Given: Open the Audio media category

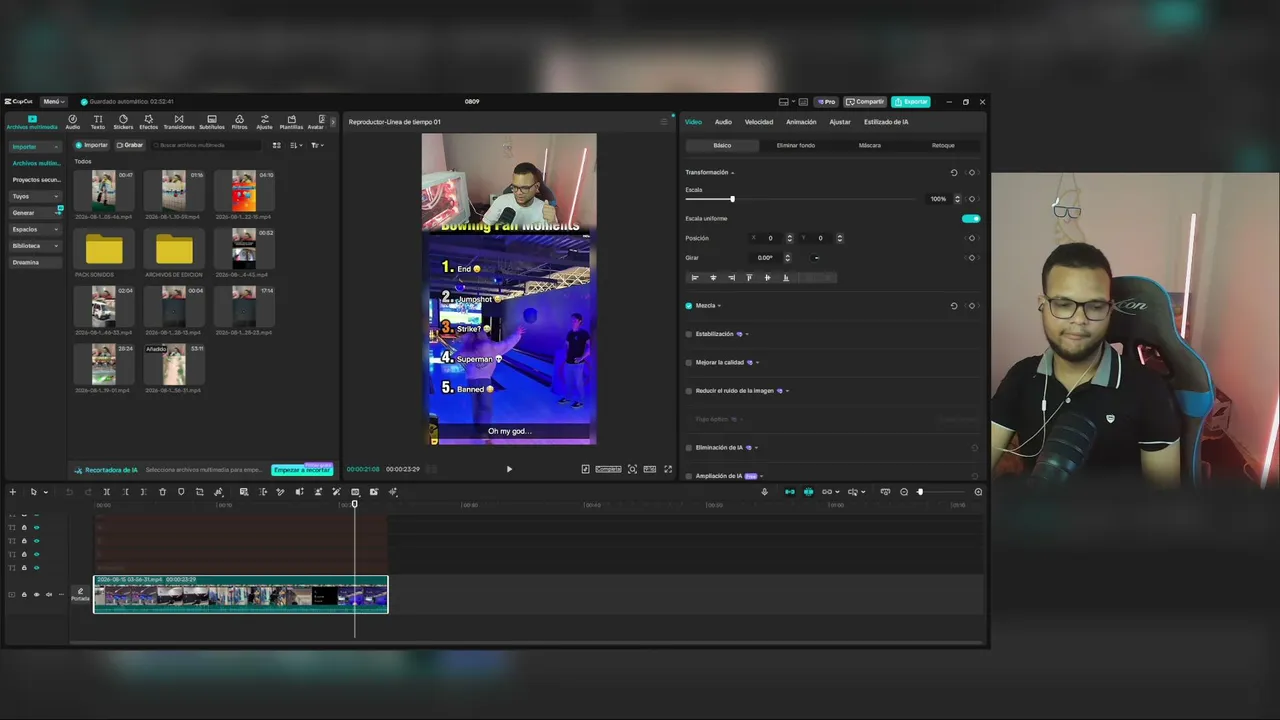Looking at the screenshot, I should tap(73, 122).
